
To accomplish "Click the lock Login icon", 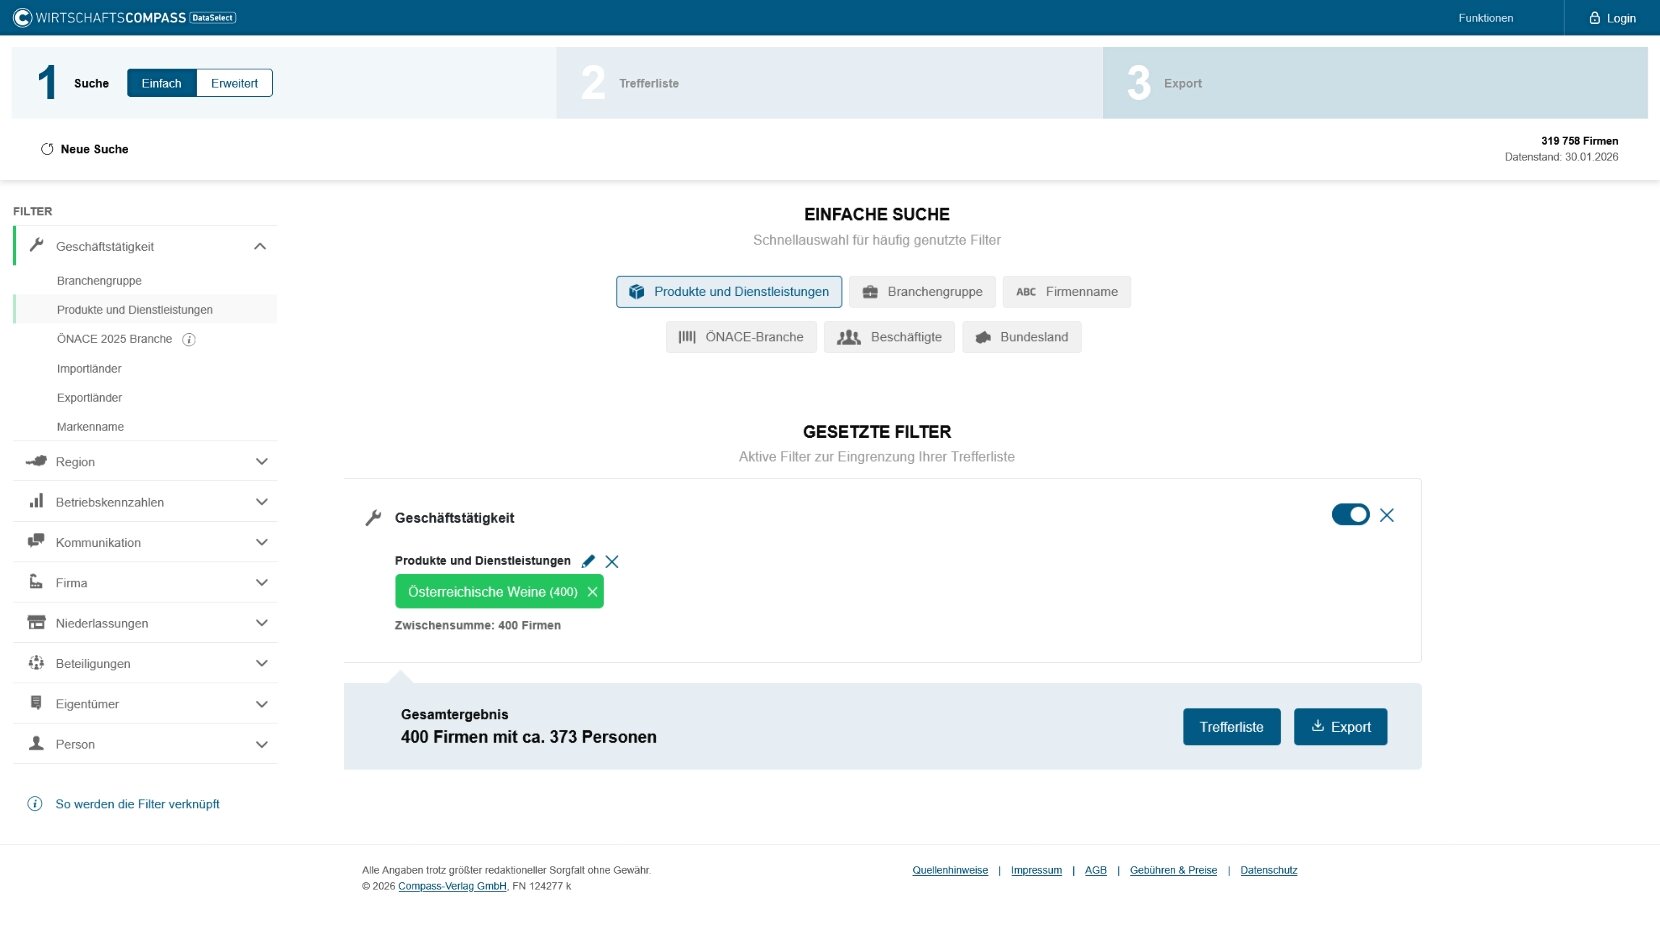I will tap(1595, 18).
